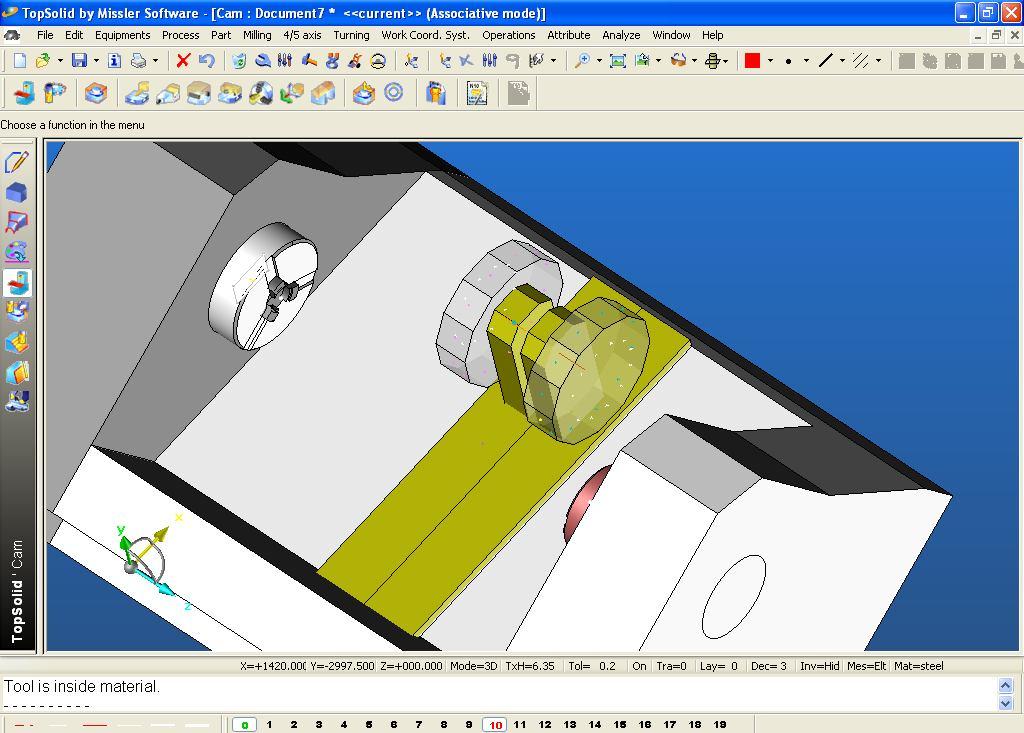This screenshot has height=733, width=1024.
Task: Click the green and red arrows with box icon
Action: pyautogui.click(x=292, y=93)
